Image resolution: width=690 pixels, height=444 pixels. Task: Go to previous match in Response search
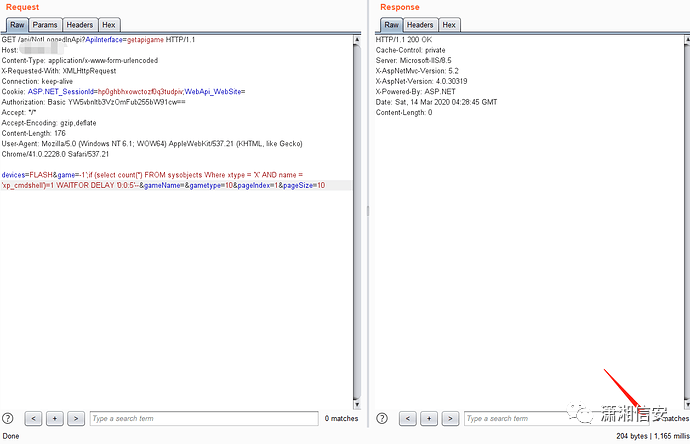(407, 418)
